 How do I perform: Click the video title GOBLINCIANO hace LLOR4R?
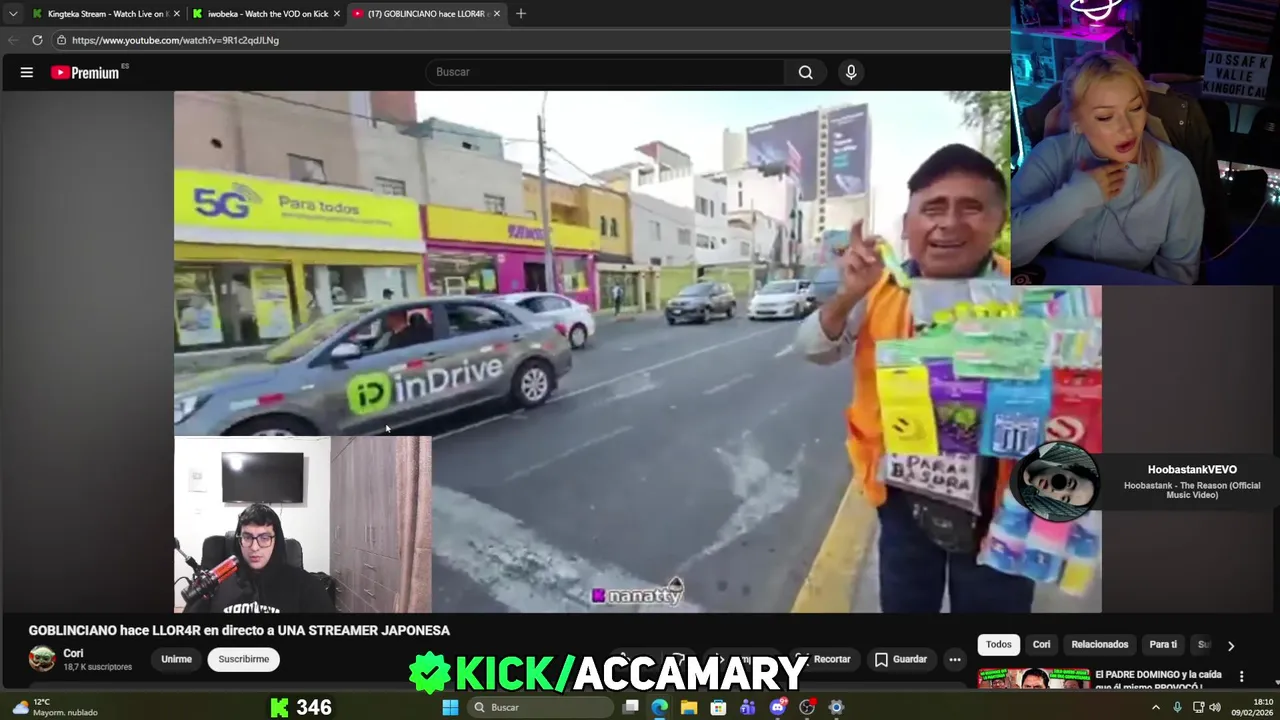[x=239, y=630]
